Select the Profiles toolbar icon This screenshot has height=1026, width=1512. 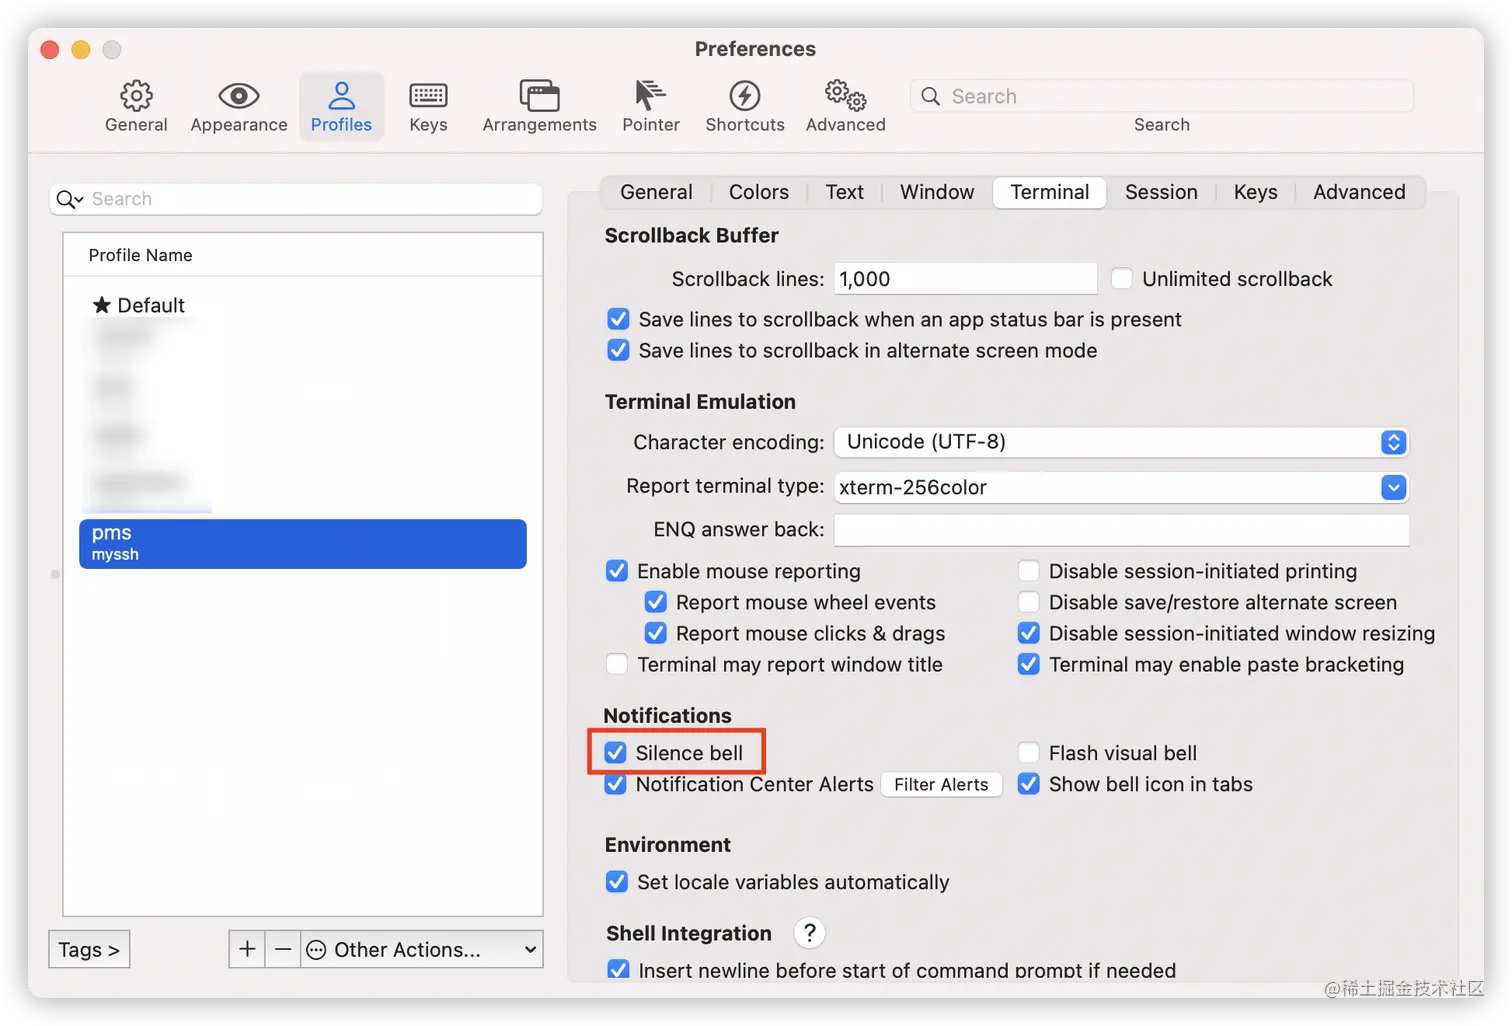tap(341, 107)
